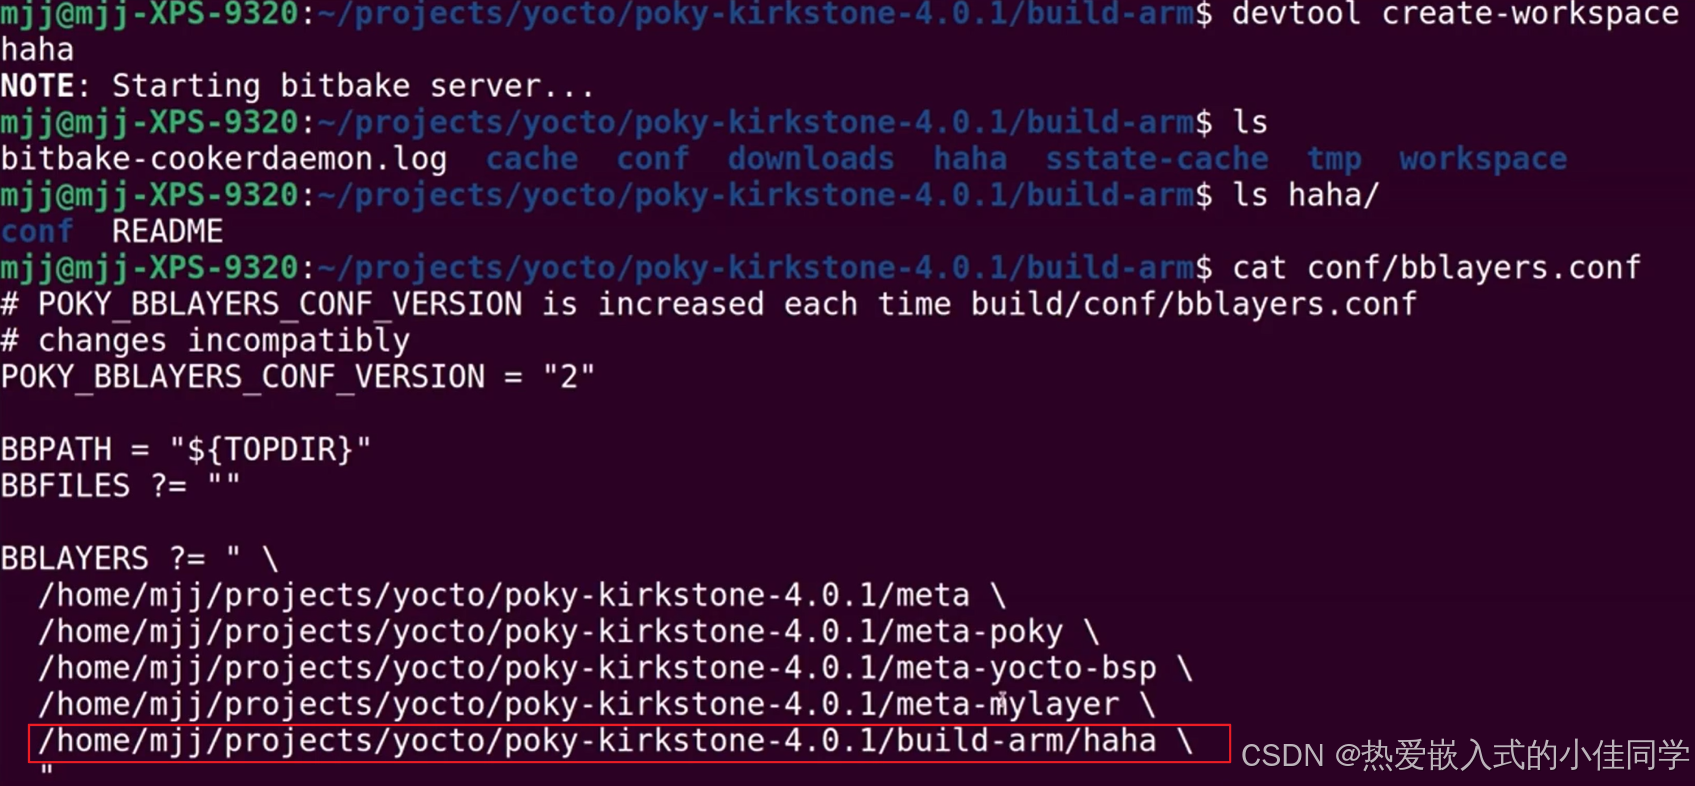
Task: Click the 'tmp' directory name
Action: pos(1334,160)
